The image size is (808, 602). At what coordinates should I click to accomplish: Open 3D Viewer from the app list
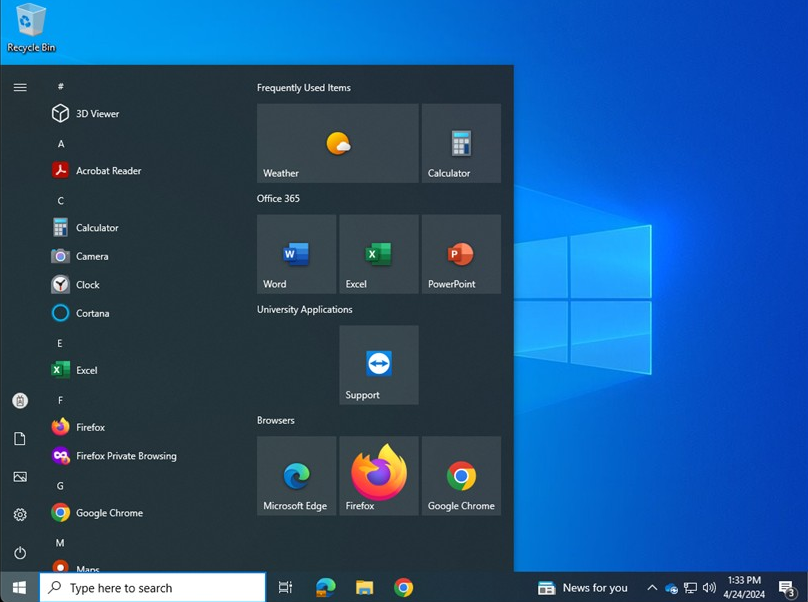point(85,113)
